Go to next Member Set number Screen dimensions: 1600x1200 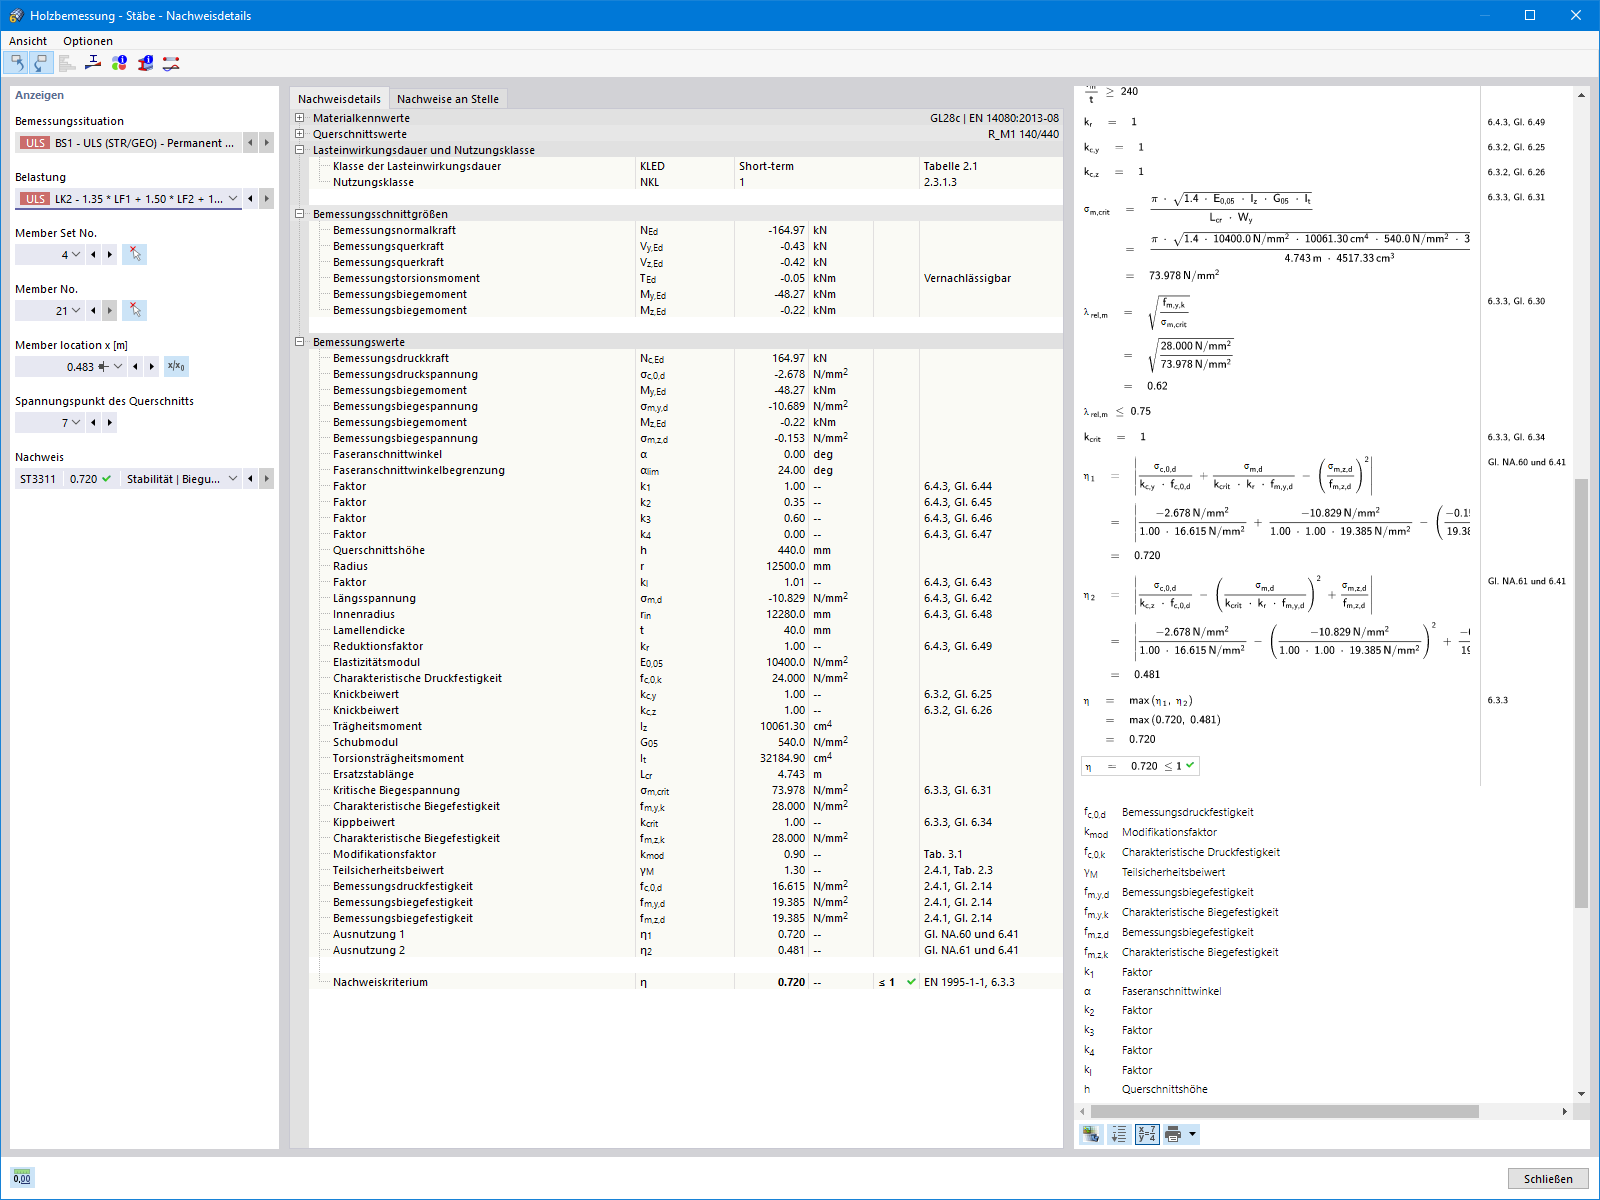tap(110, 254)
